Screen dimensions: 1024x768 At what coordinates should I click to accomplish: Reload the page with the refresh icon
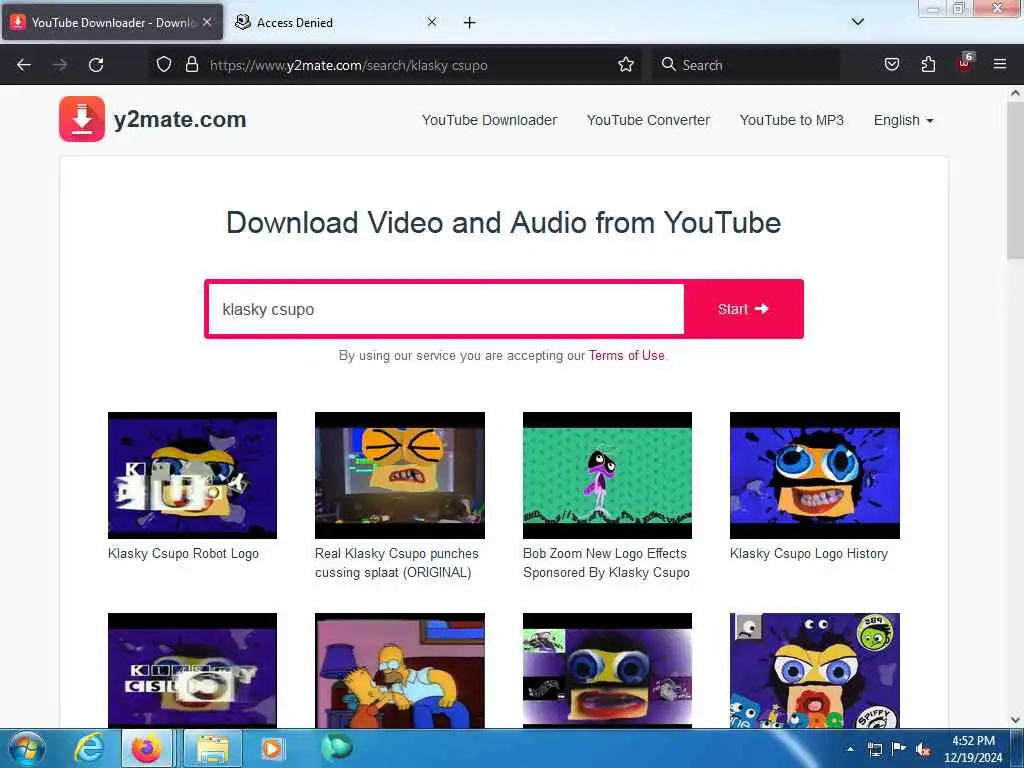click(96, 65)
